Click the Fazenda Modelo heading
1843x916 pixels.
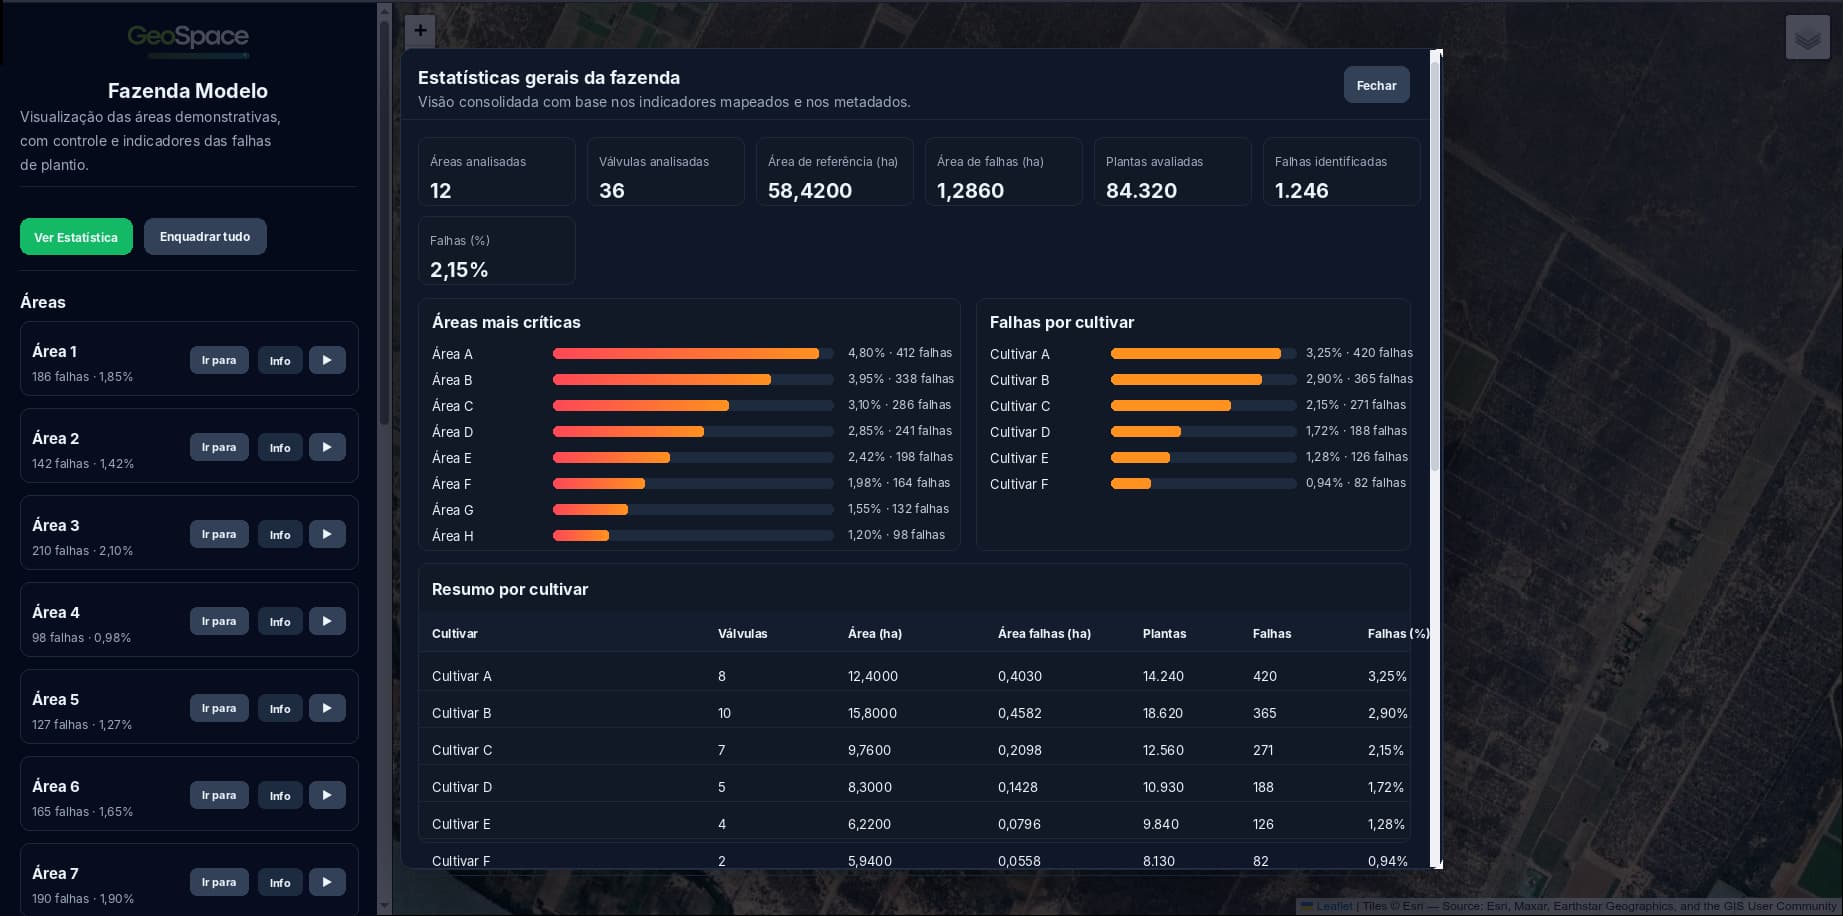pyautogui.click(x=188, y=91)
